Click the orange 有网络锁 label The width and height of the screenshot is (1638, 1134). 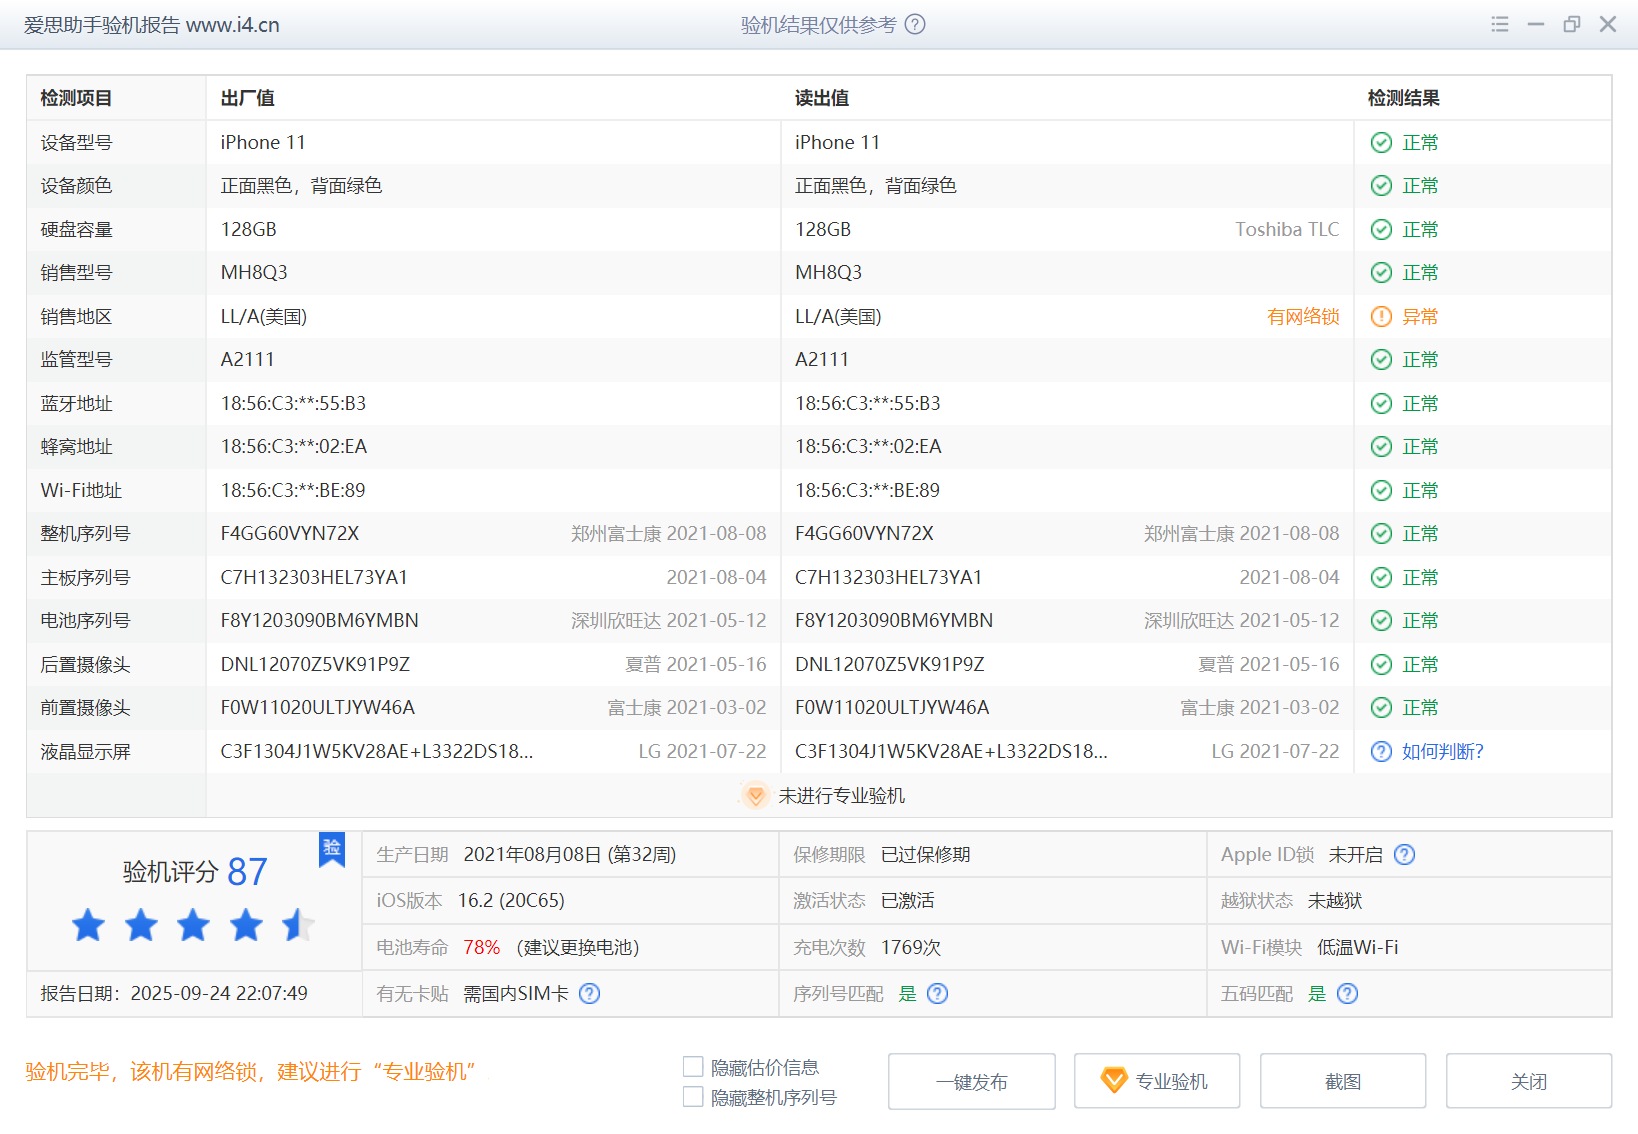[1302, 317]
